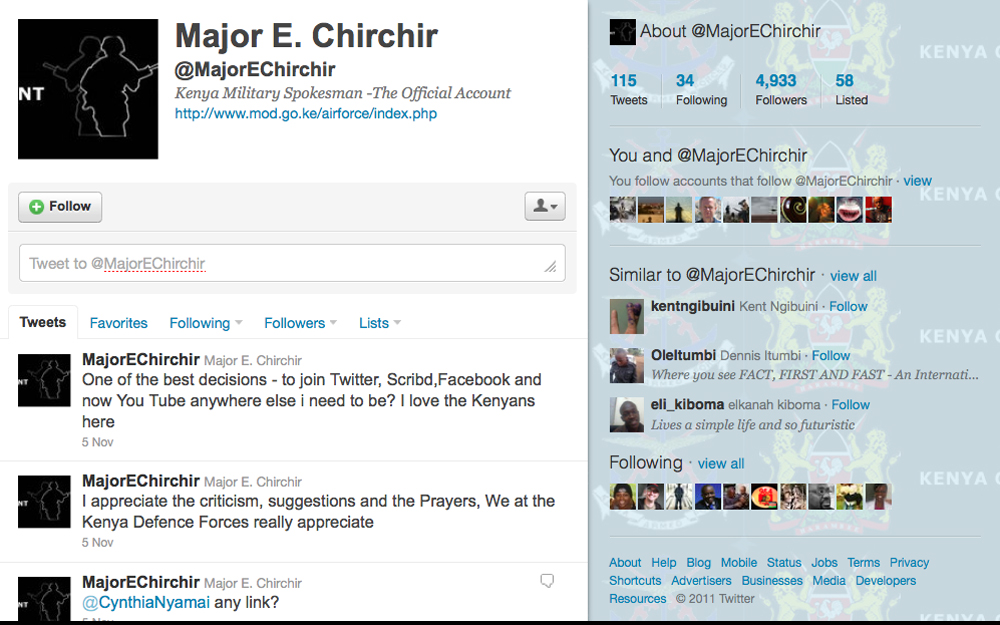This screenshot has width=1000, height=625.
Task: Open the Terms footer link
Action: point(864,562)
